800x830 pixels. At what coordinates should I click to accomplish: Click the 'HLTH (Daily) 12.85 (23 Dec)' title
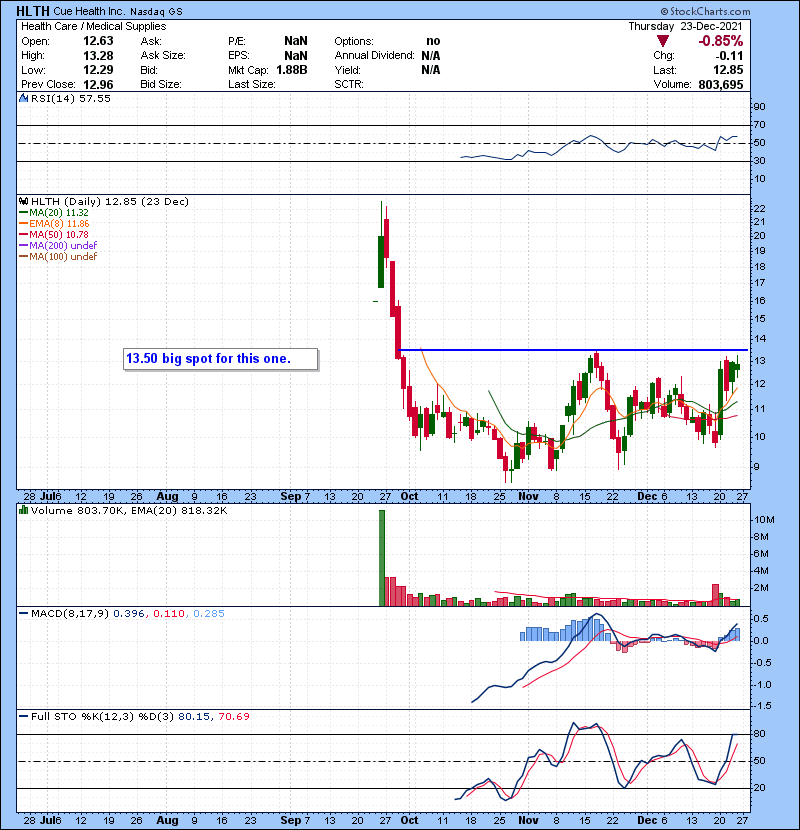(x=110, y=202)
